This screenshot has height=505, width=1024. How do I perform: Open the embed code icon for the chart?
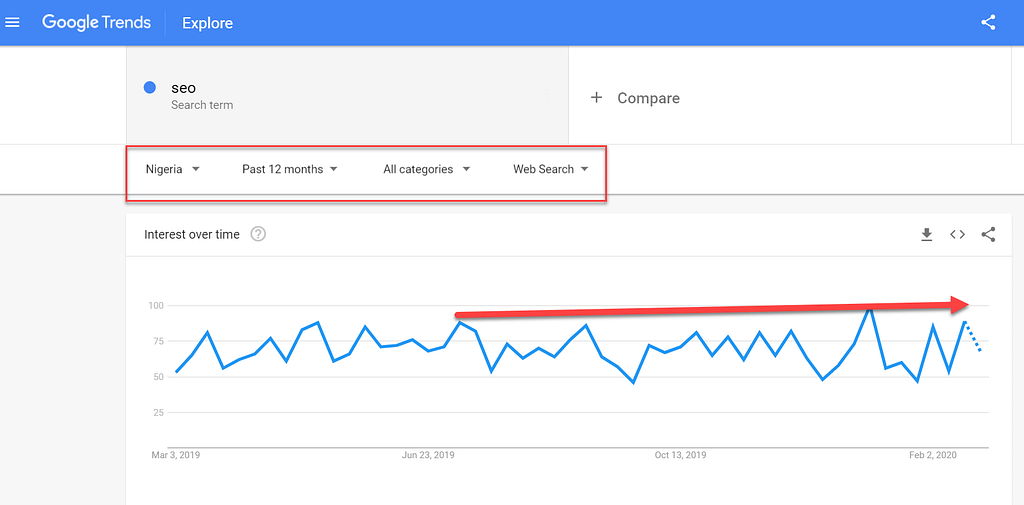pyautogui.click(x=957, y=235)
